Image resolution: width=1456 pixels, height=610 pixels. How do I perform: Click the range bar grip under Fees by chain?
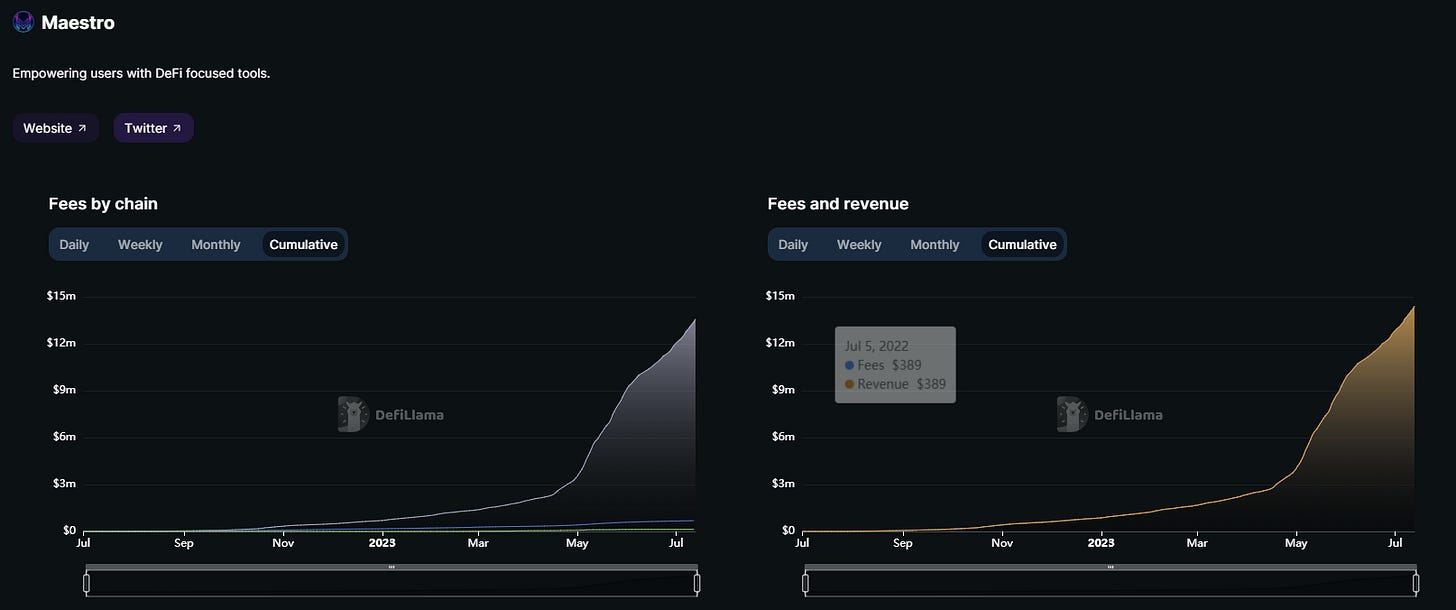392,567
